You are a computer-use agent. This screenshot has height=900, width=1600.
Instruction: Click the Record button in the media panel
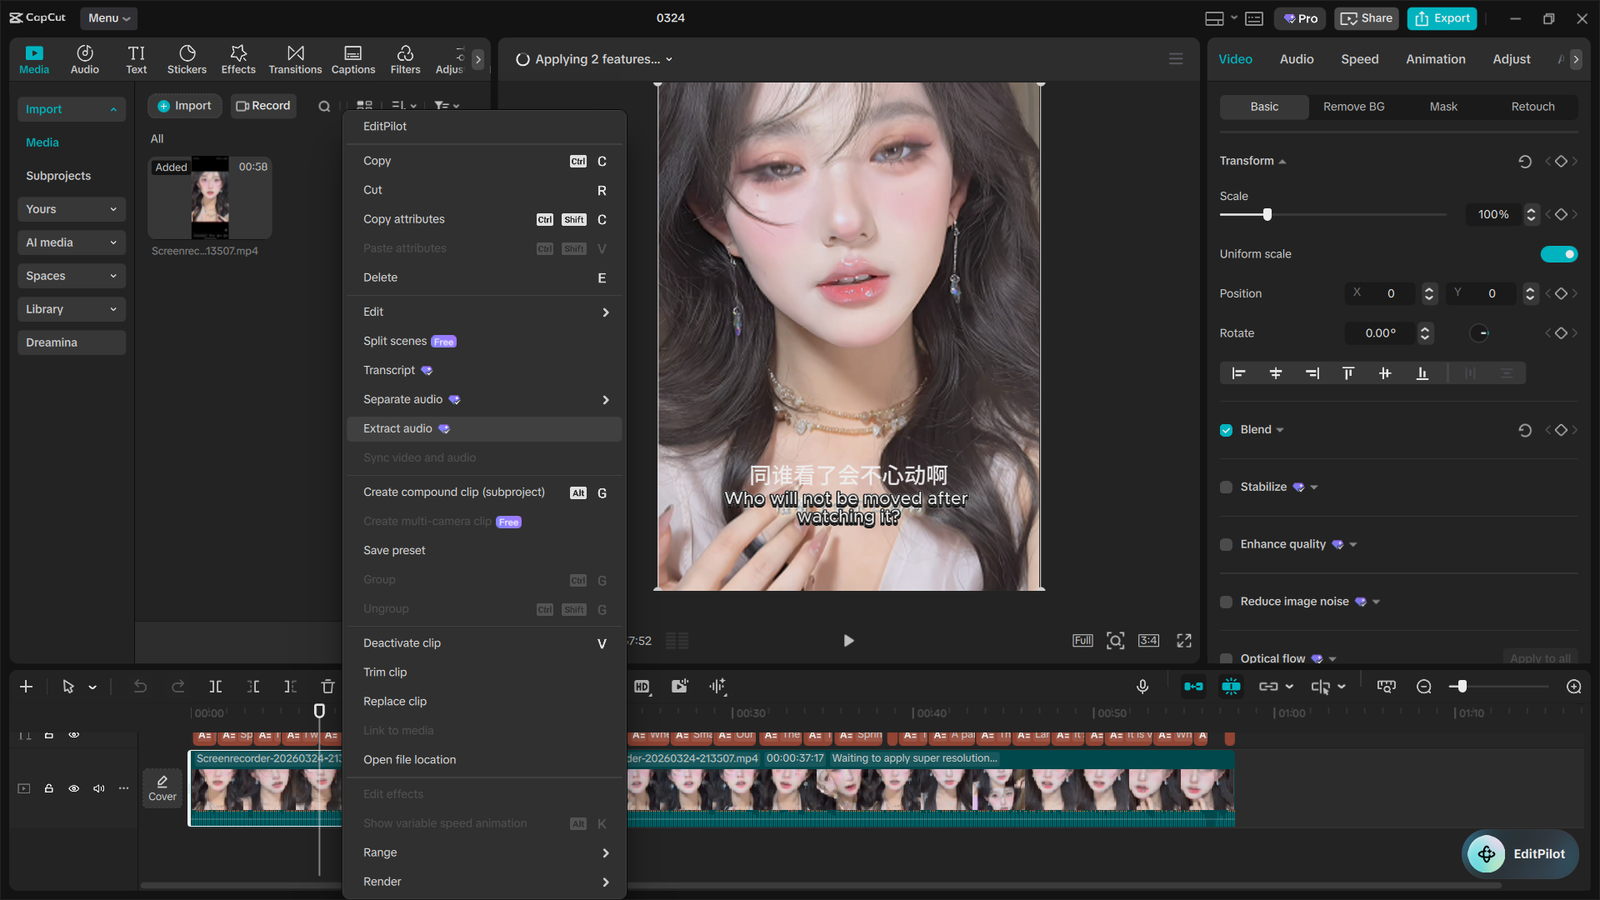tap(263, 105)
